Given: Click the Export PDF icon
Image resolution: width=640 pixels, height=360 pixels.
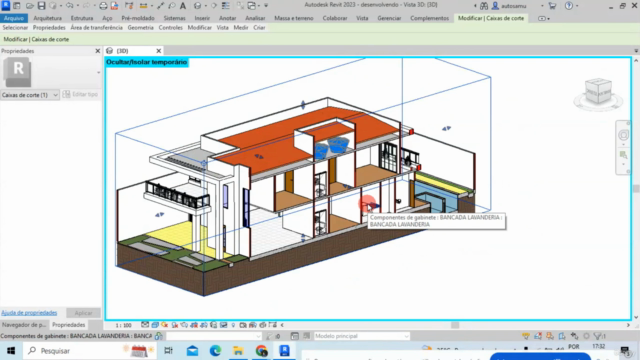Looking at the screenshot, I should pos(114,6).
